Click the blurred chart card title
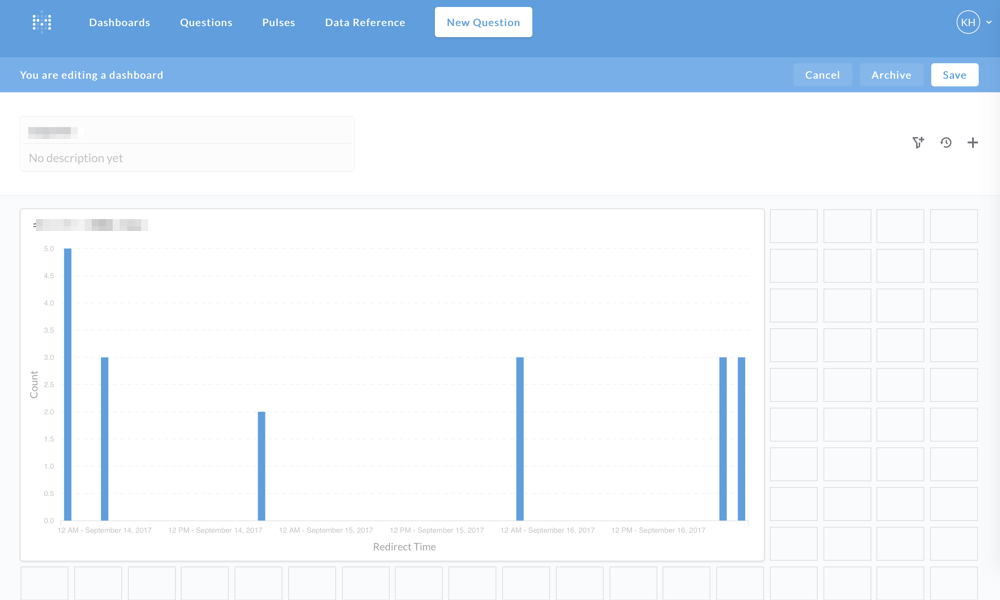 [x=90, y=224]
